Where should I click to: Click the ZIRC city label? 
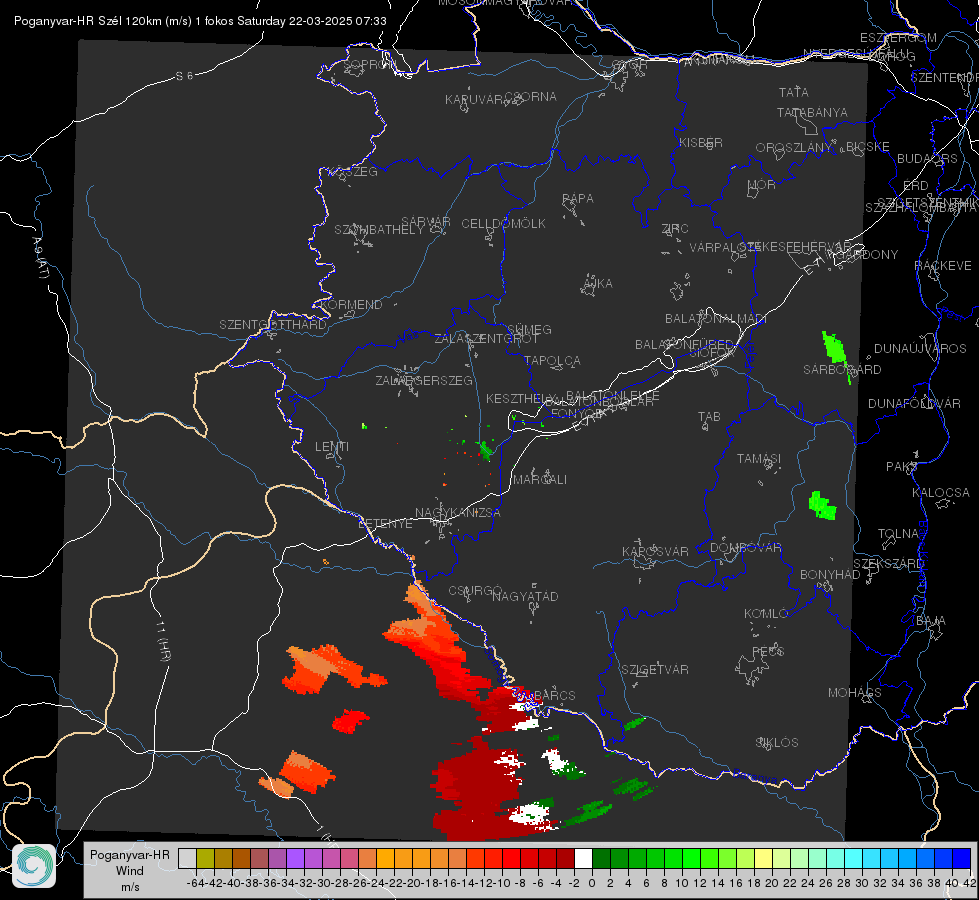point(675,229)
